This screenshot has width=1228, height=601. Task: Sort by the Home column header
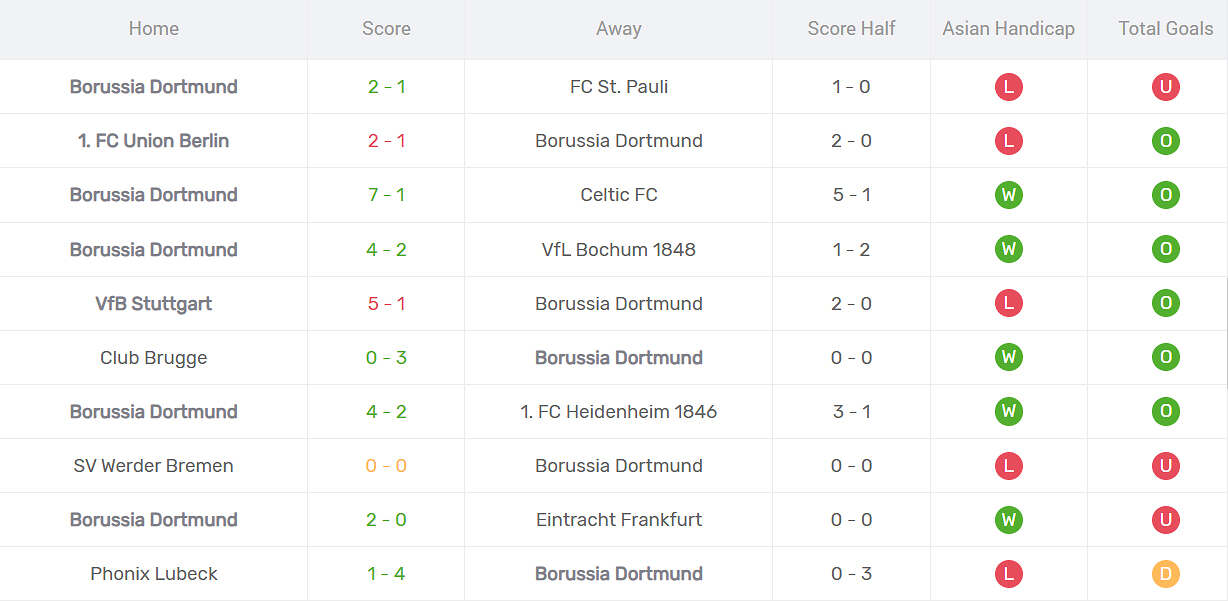[x=153, y=29]
